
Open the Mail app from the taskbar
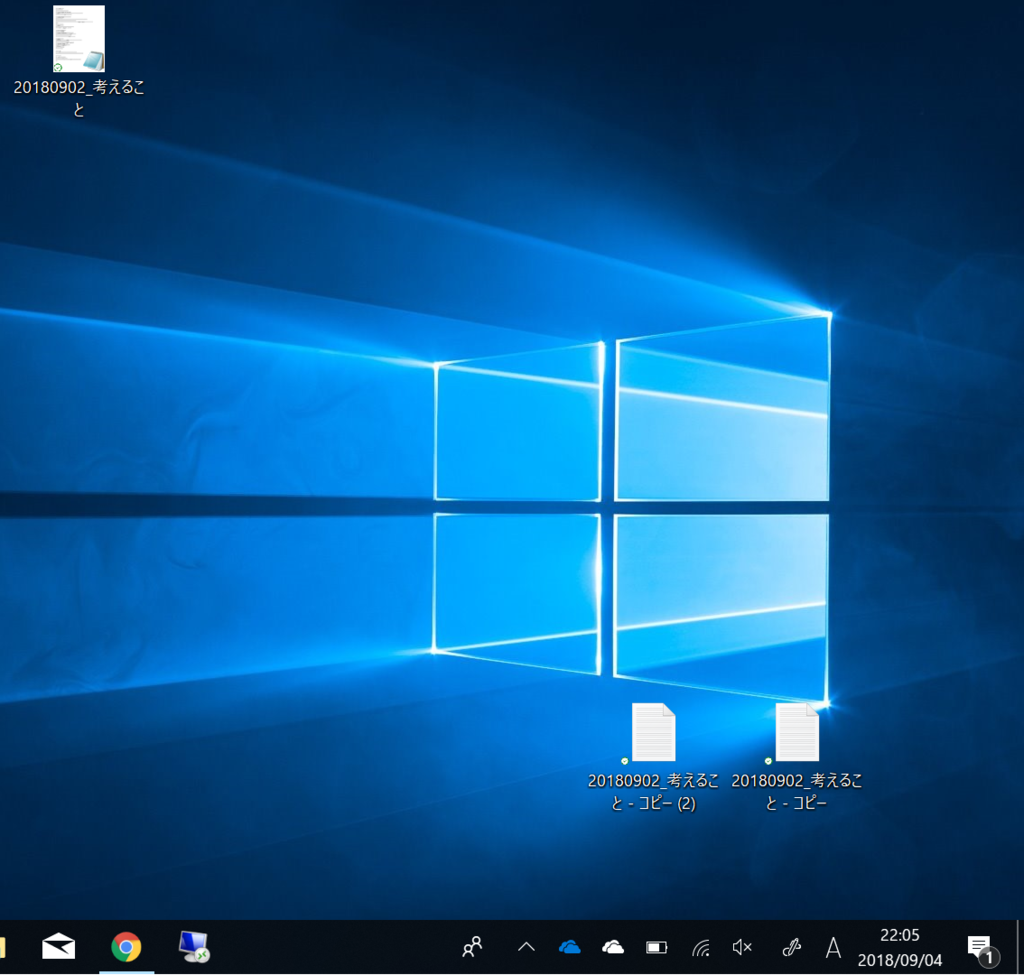[x=59, y=947]
